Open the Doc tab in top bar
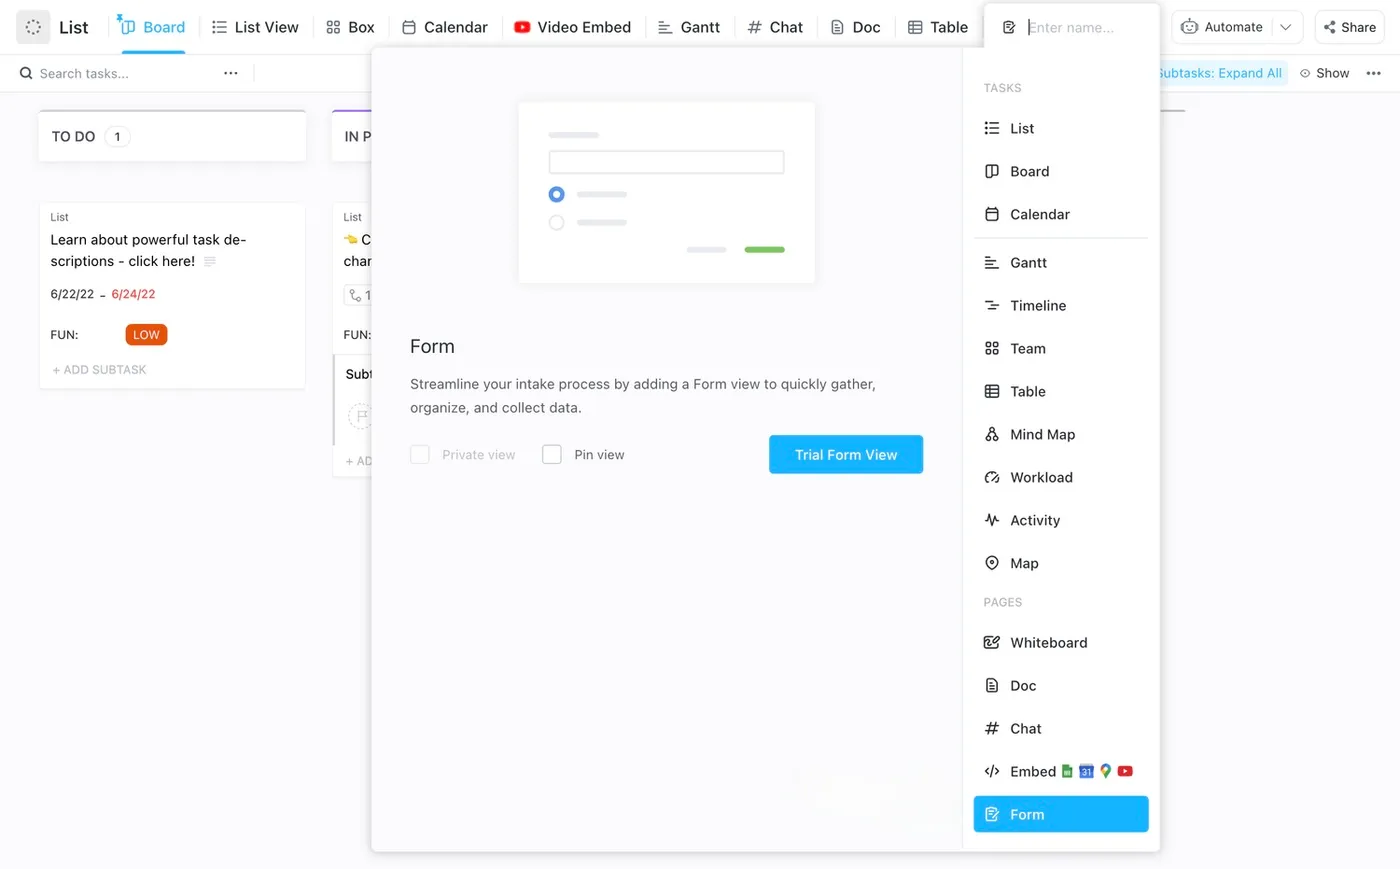Viewport: 1400px width, 869px height. click(x=856, y=27)
